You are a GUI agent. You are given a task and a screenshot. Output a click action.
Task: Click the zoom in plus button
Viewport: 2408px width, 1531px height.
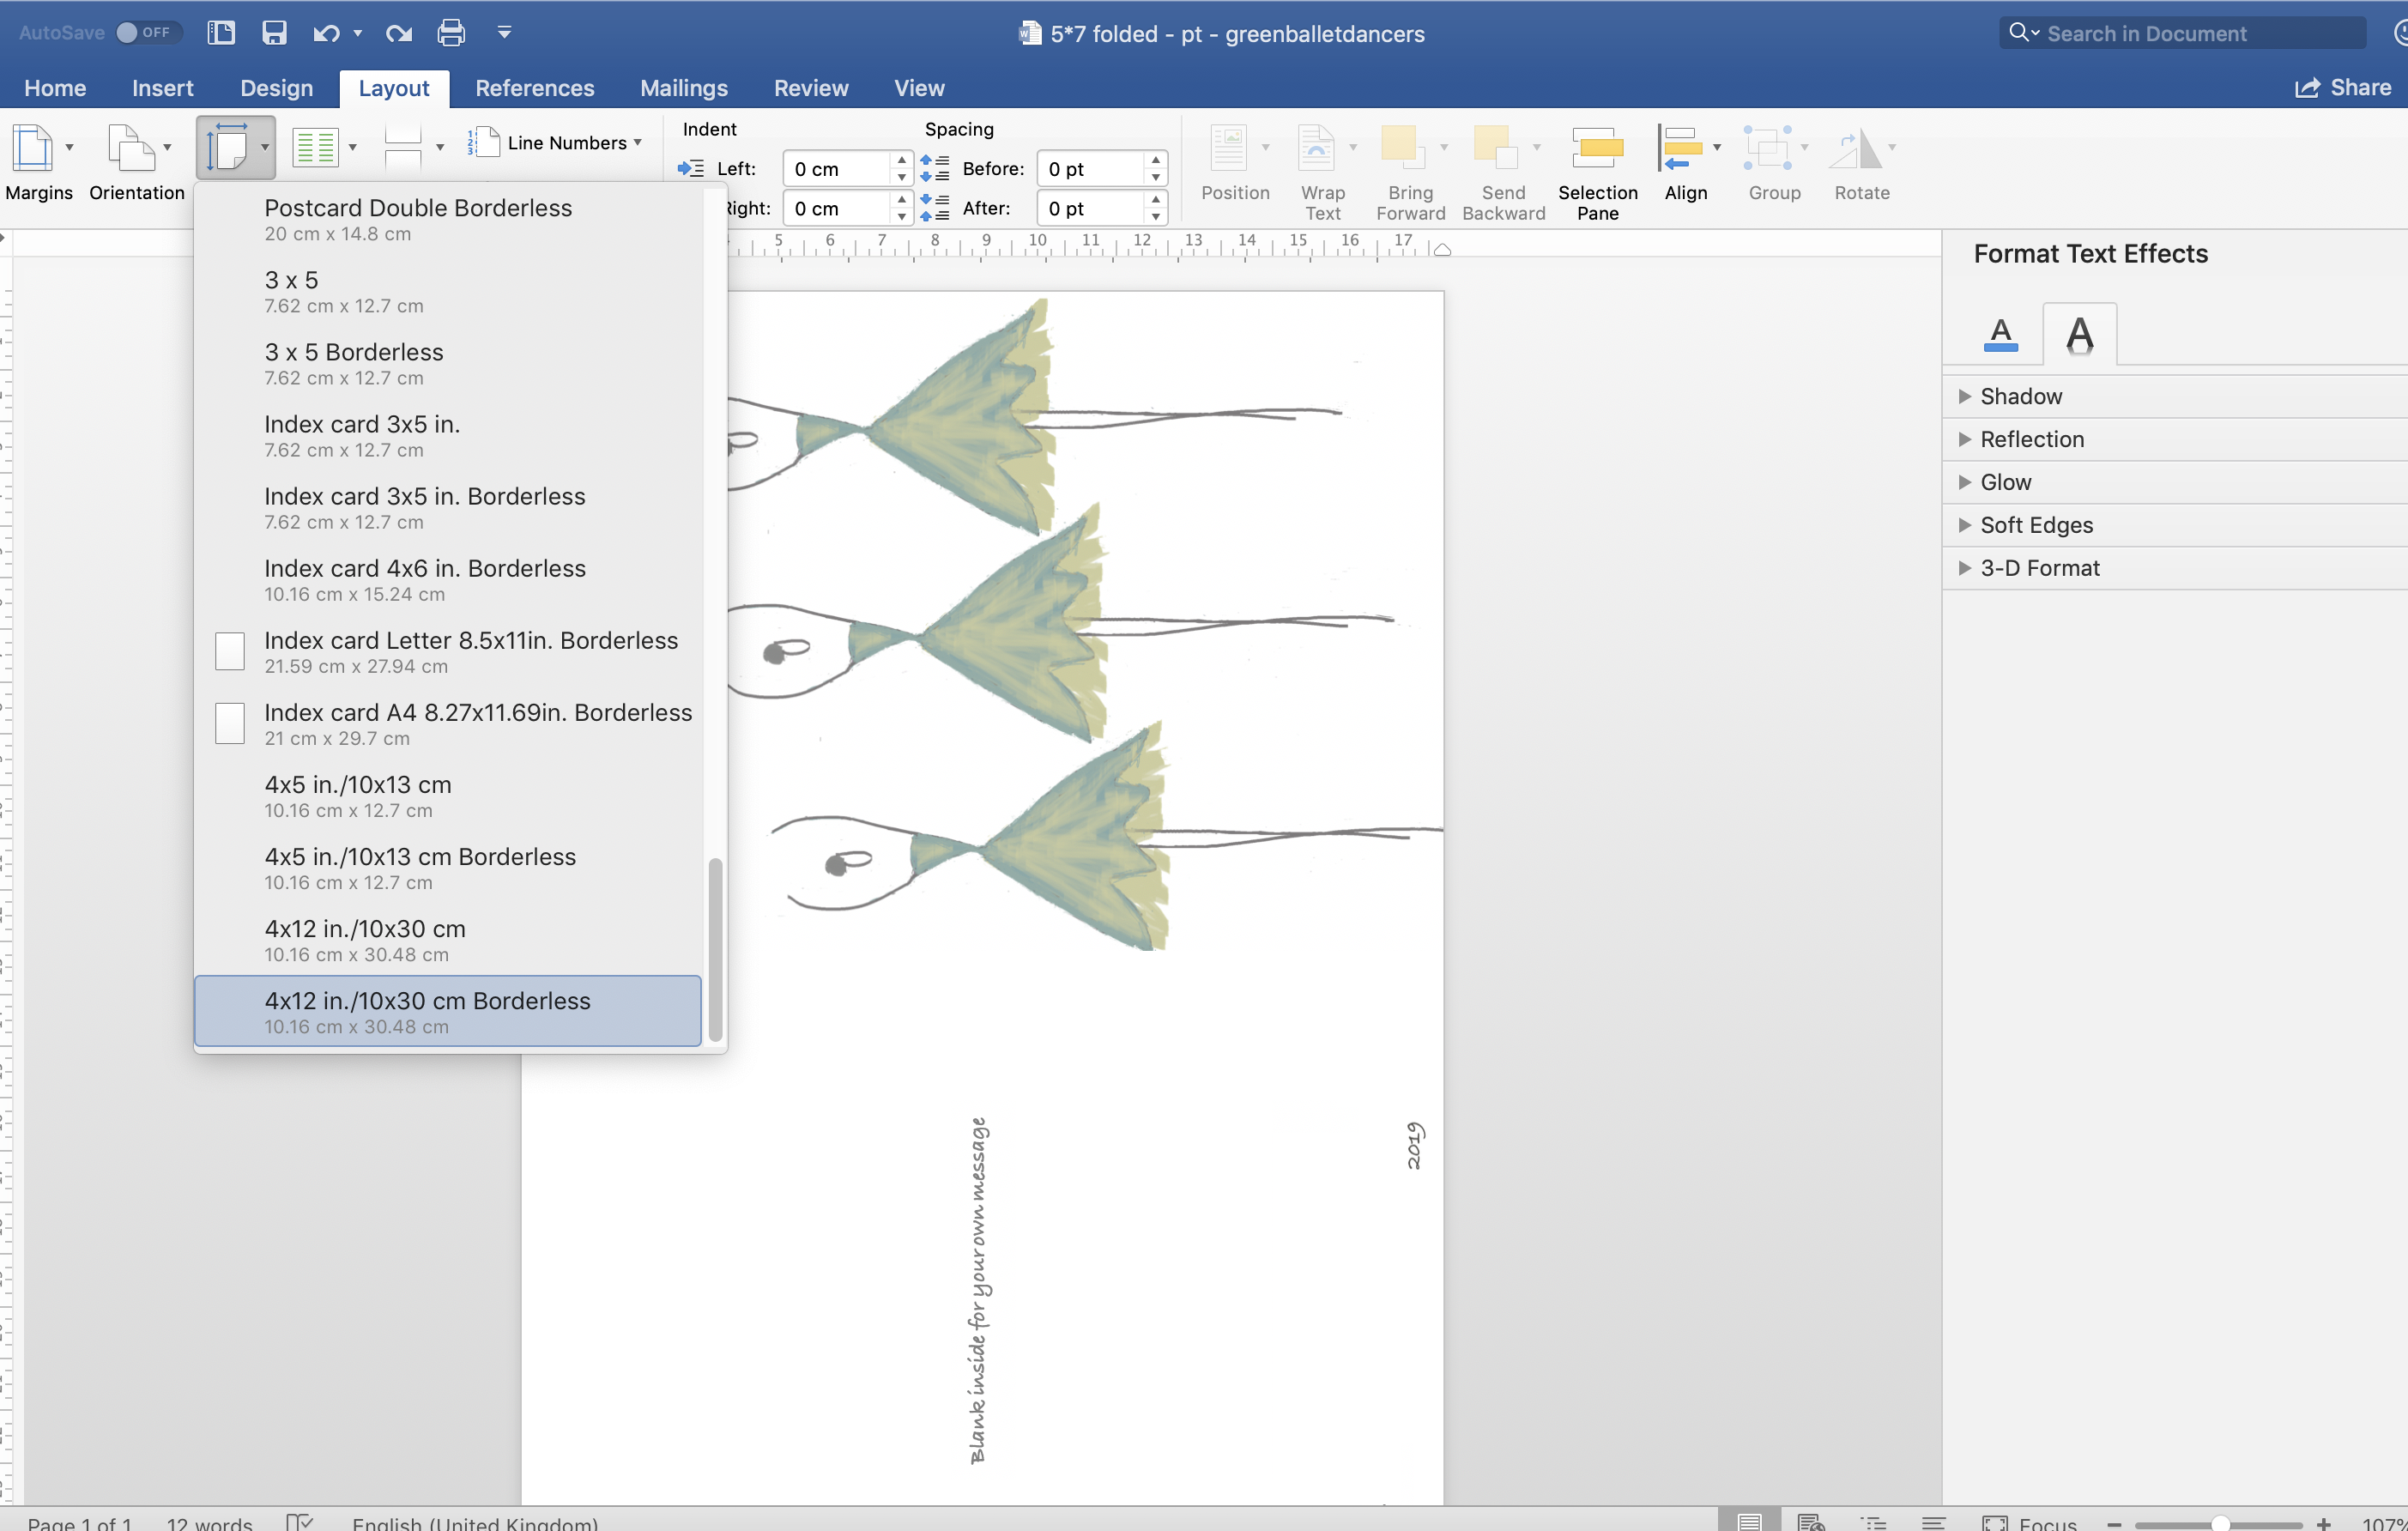pos(2325,1523)
